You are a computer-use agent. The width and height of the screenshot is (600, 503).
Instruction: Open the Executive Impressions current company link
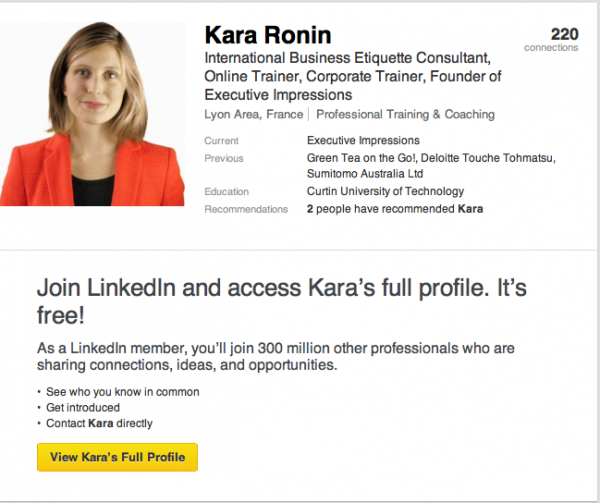[363, 141]
